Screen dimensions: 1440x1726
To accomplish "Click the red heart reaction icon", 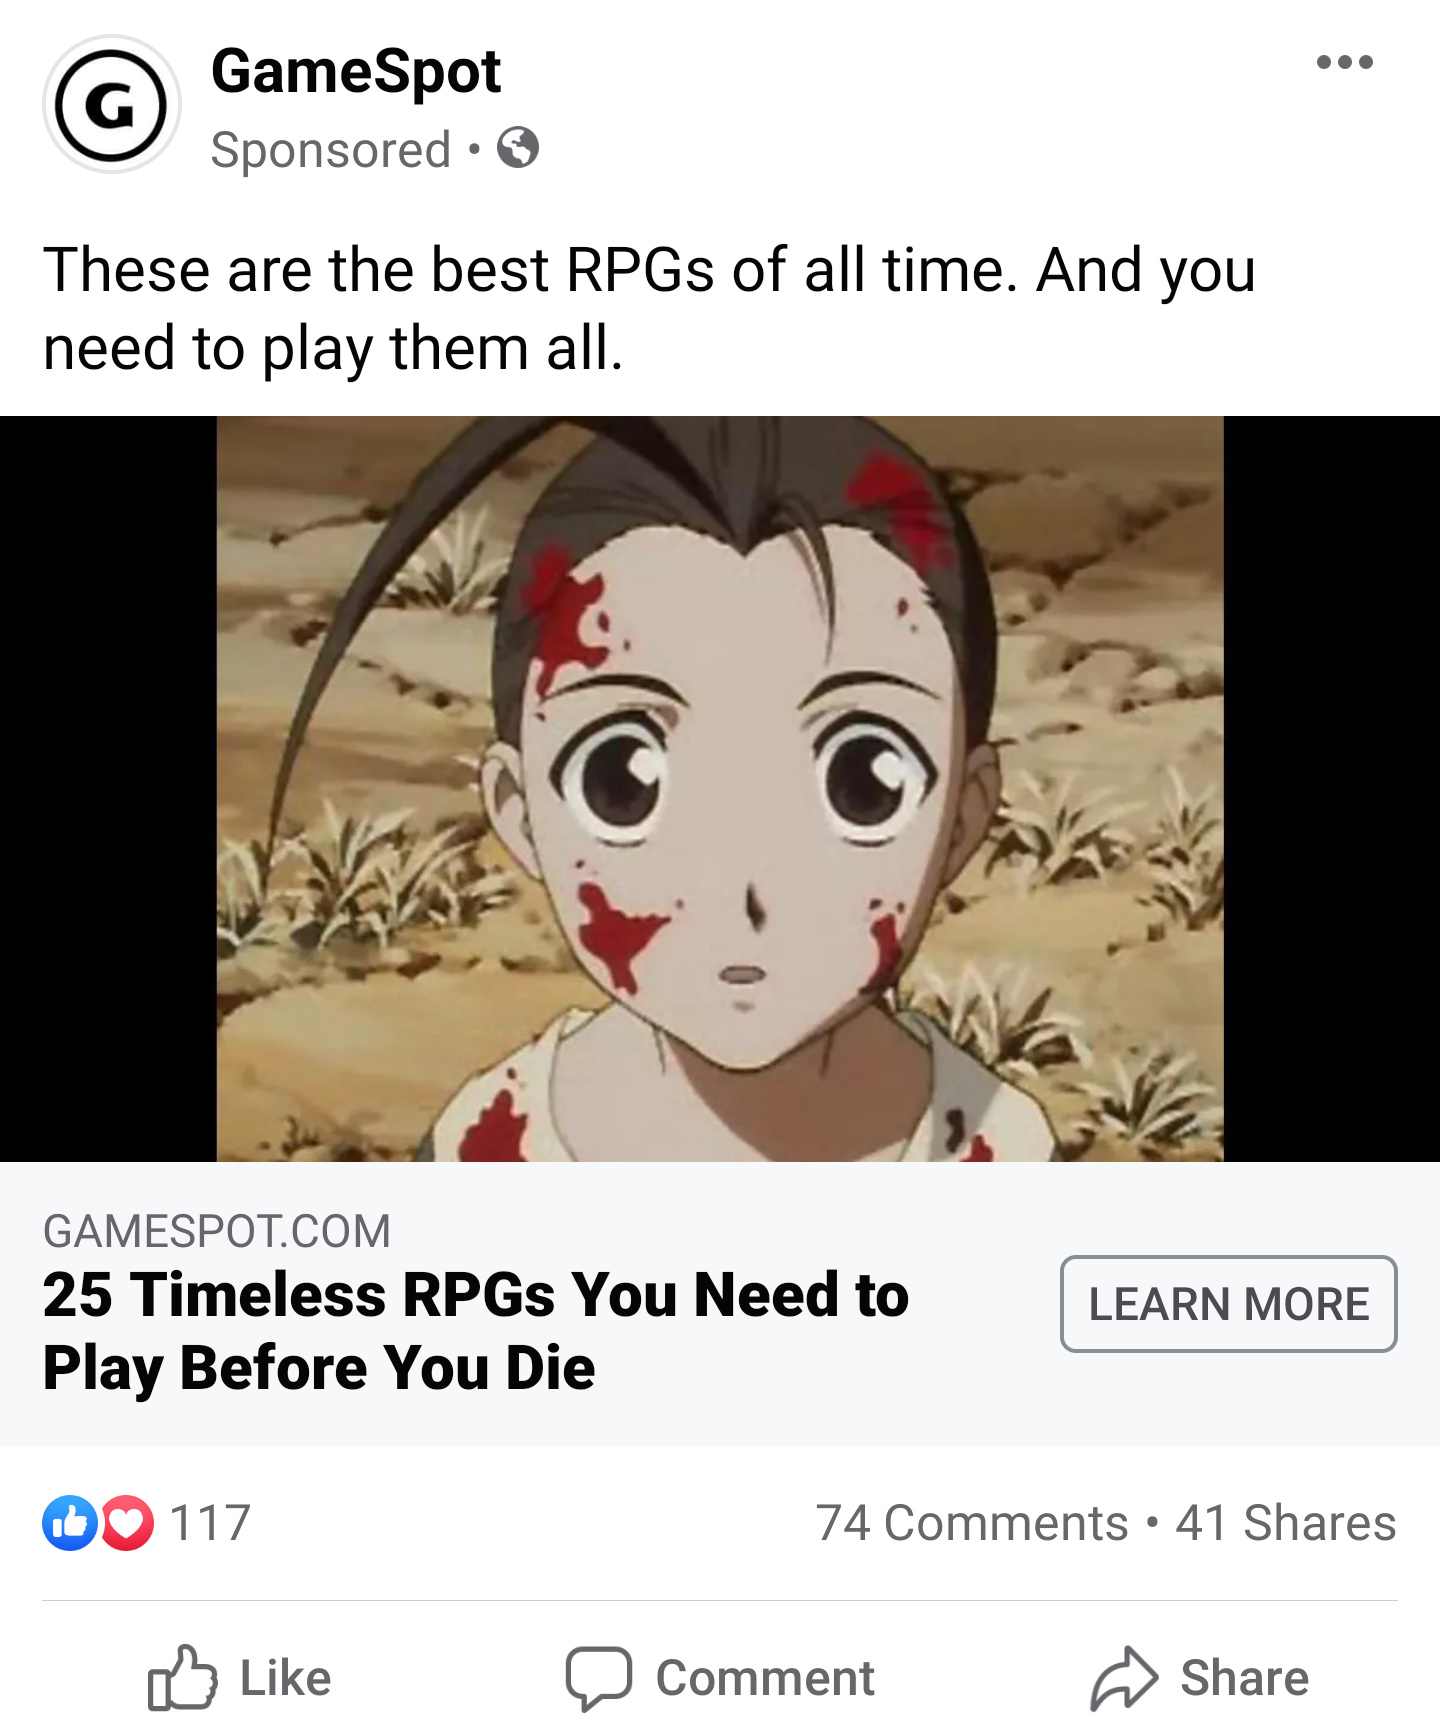I will coord(127,1523).
